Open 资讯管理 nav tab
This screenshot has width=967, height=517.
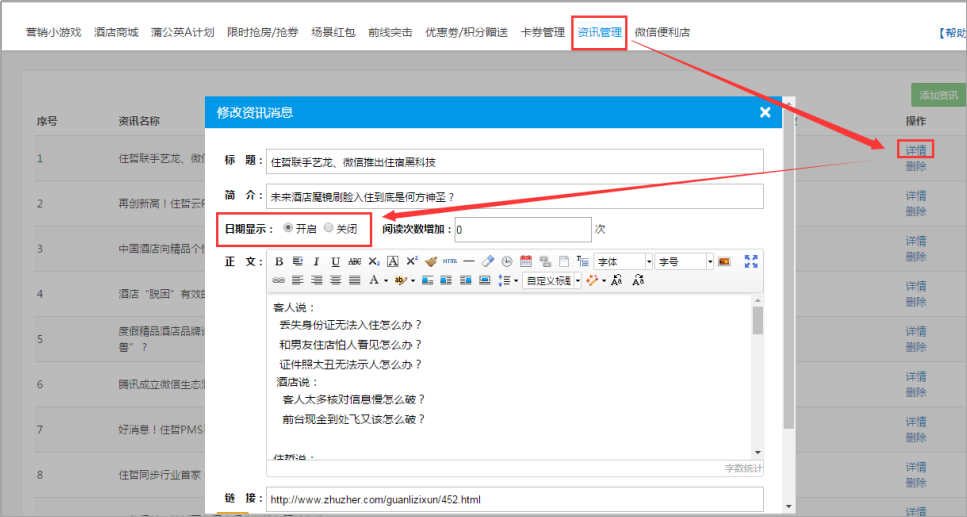click(x=599, y=32)
